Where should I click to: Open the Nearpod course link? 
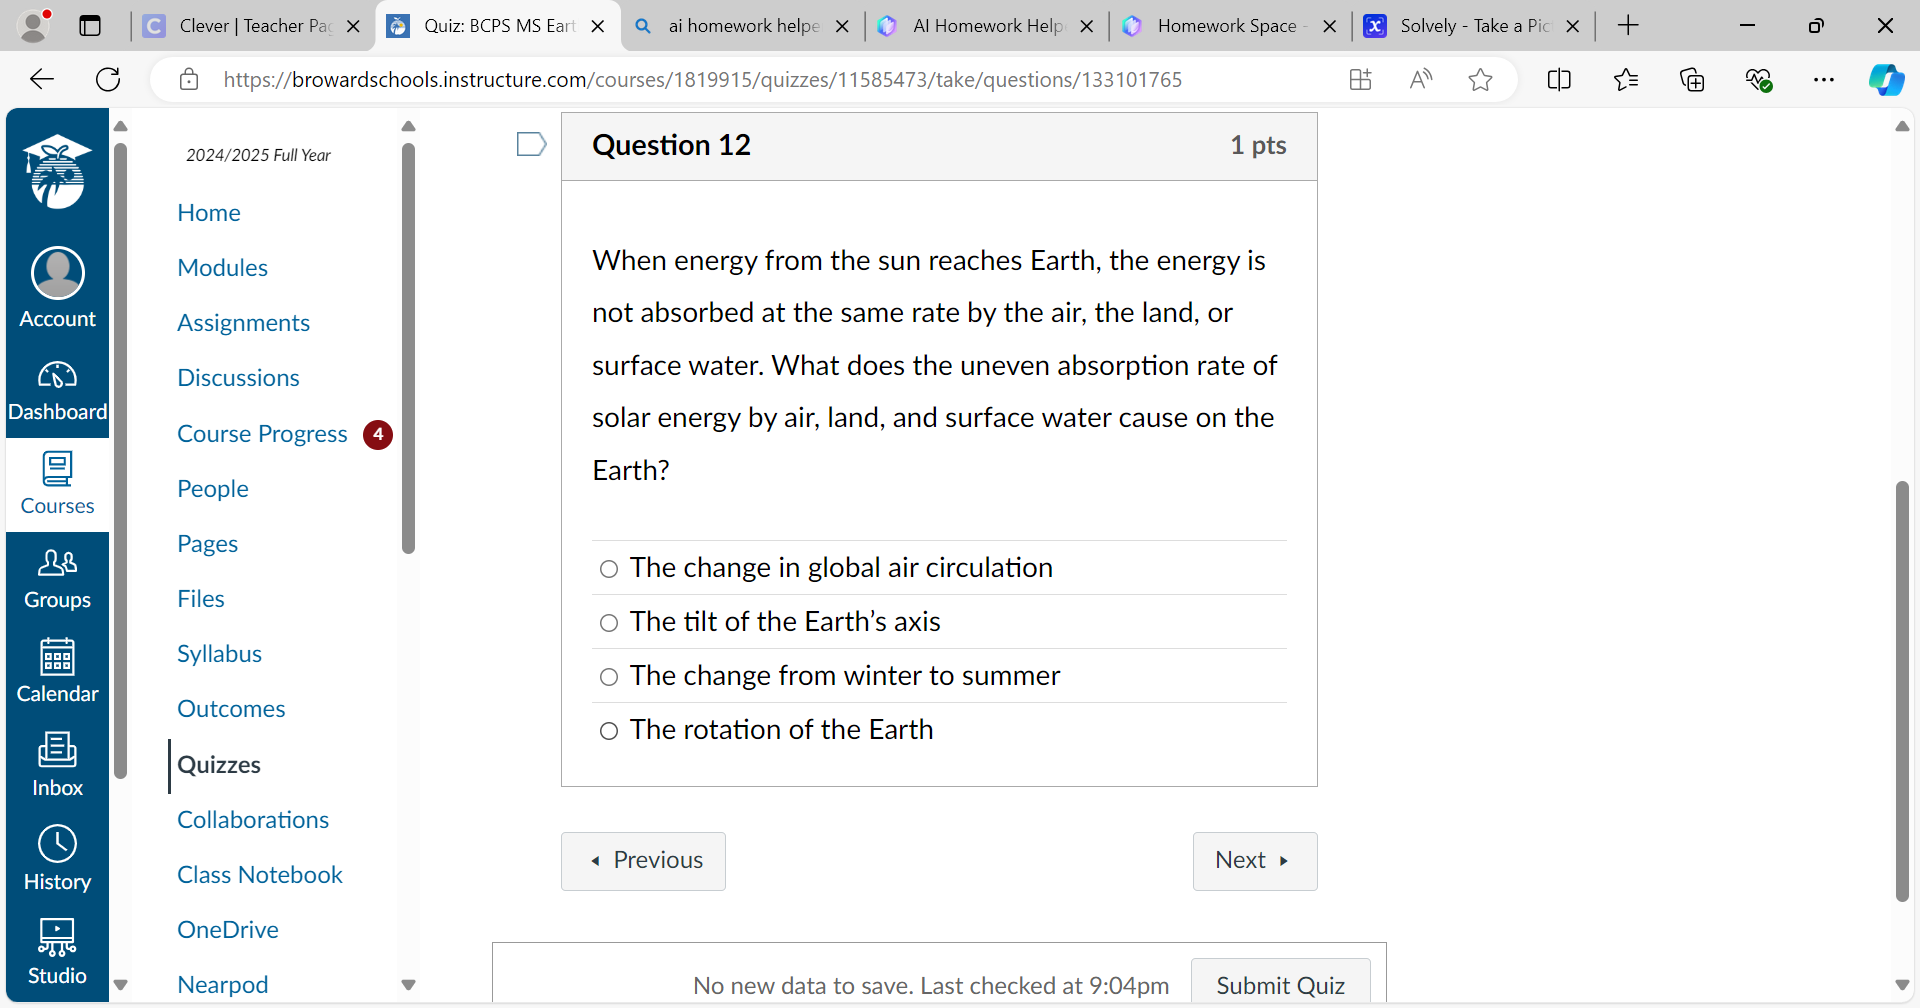pos(223,985)
